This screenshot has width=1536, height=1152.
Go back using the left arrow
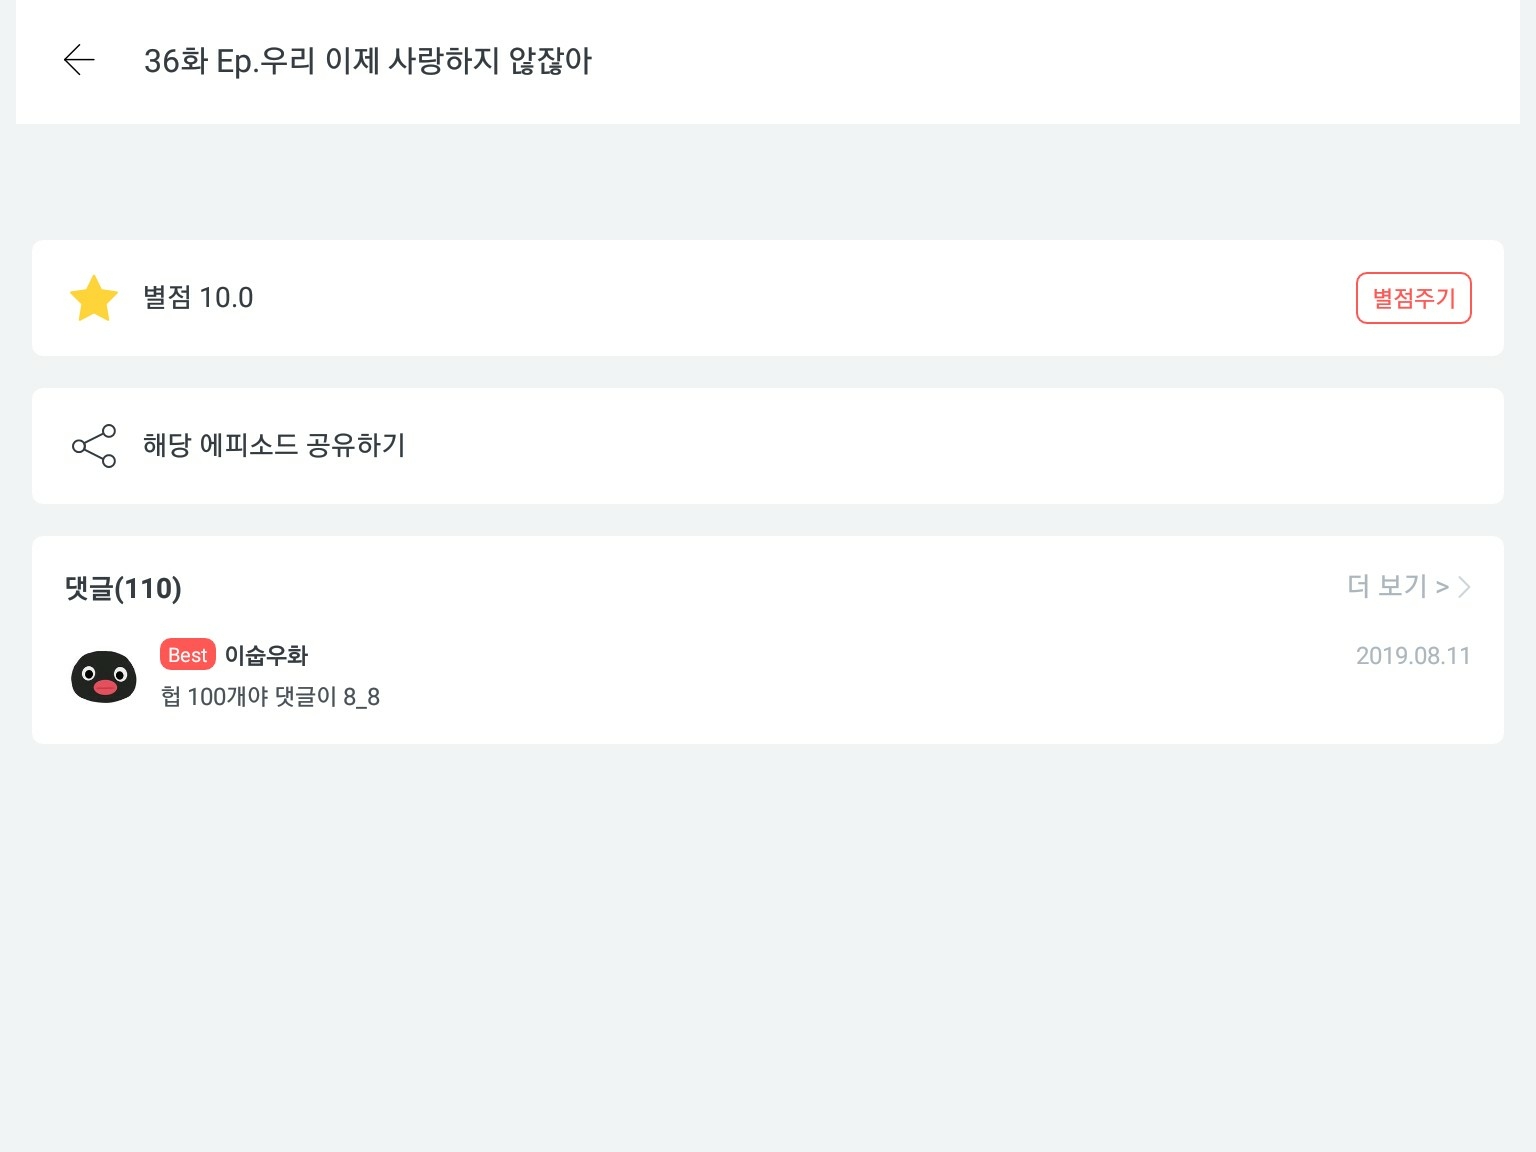(79, 61)
